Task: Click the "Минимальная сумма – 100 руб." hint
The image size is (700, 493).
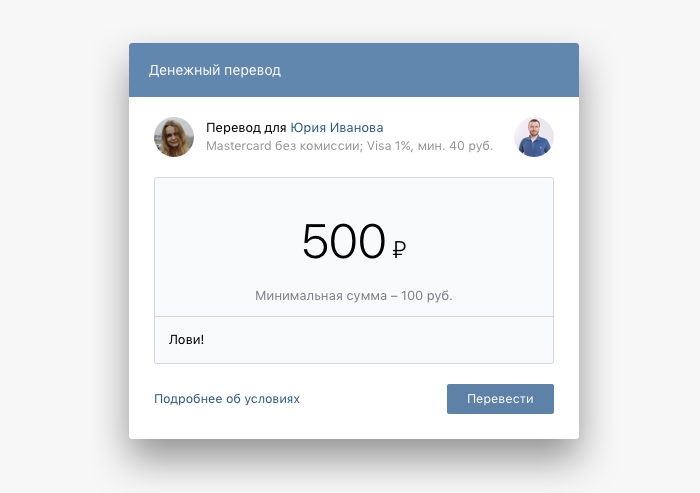Action: 354,296
